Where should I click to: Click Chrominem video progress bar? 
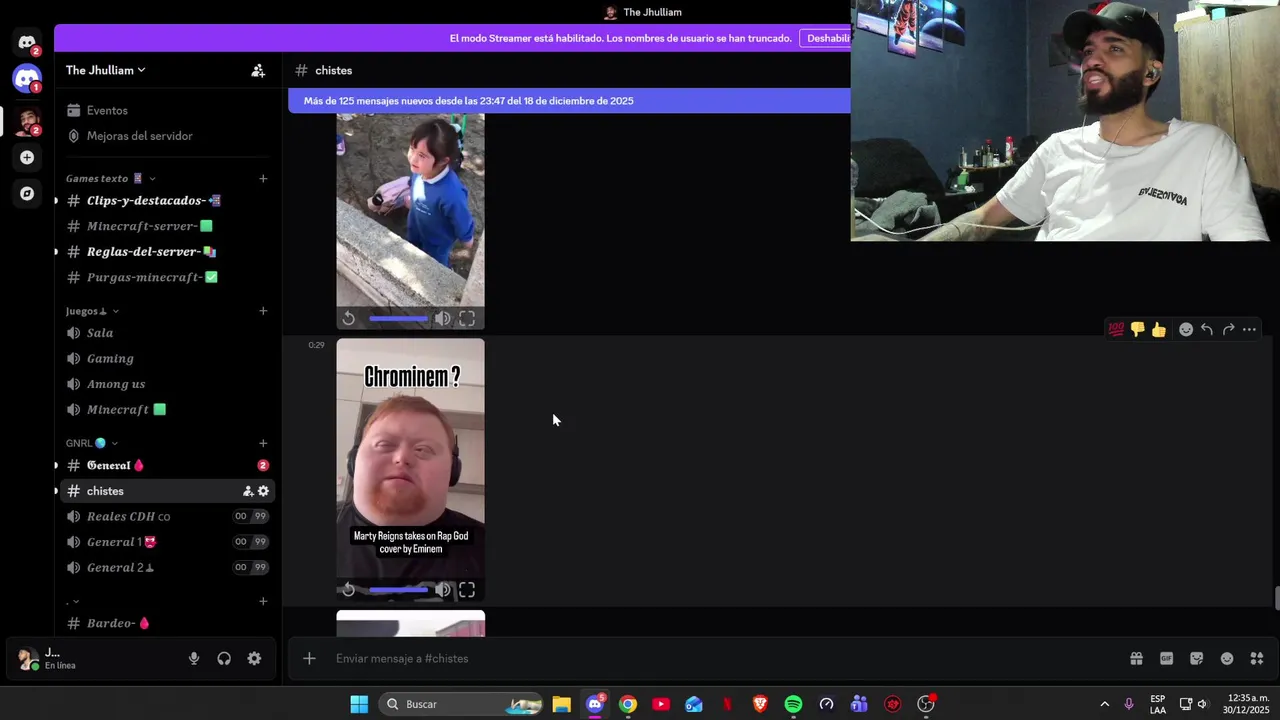(398, 590)
